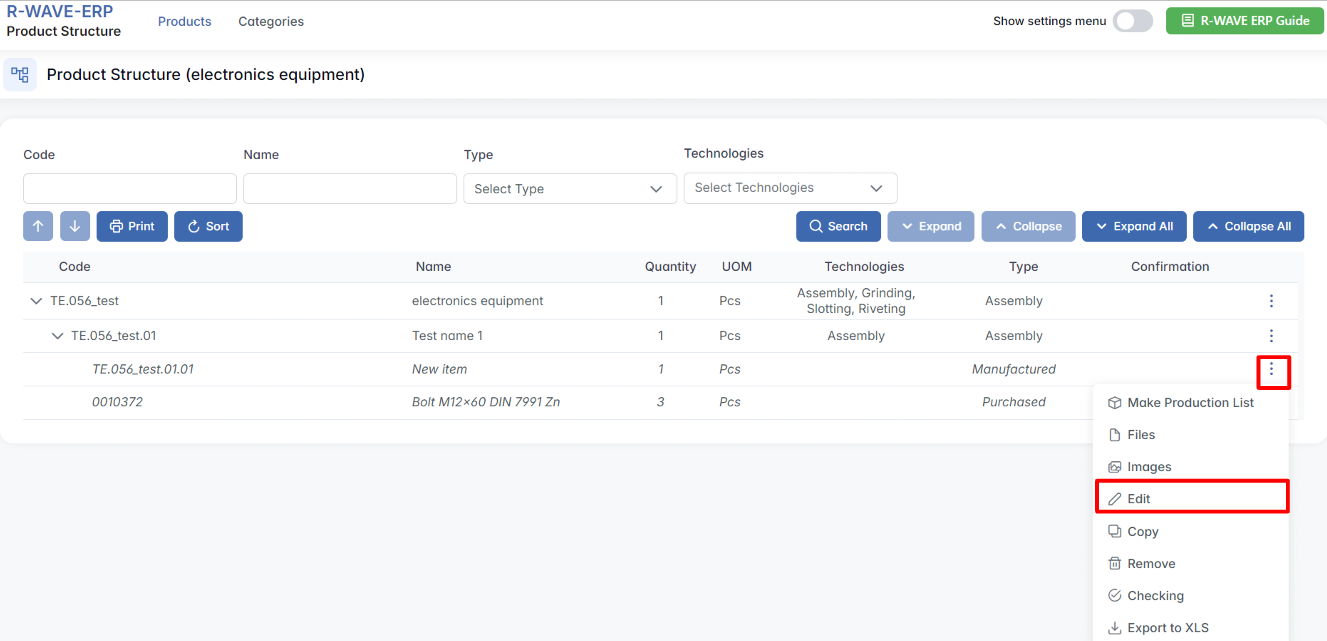Viewport: 1327px width, 641px height.
Task: Click the down arrow move button
Action: [75, 226]
